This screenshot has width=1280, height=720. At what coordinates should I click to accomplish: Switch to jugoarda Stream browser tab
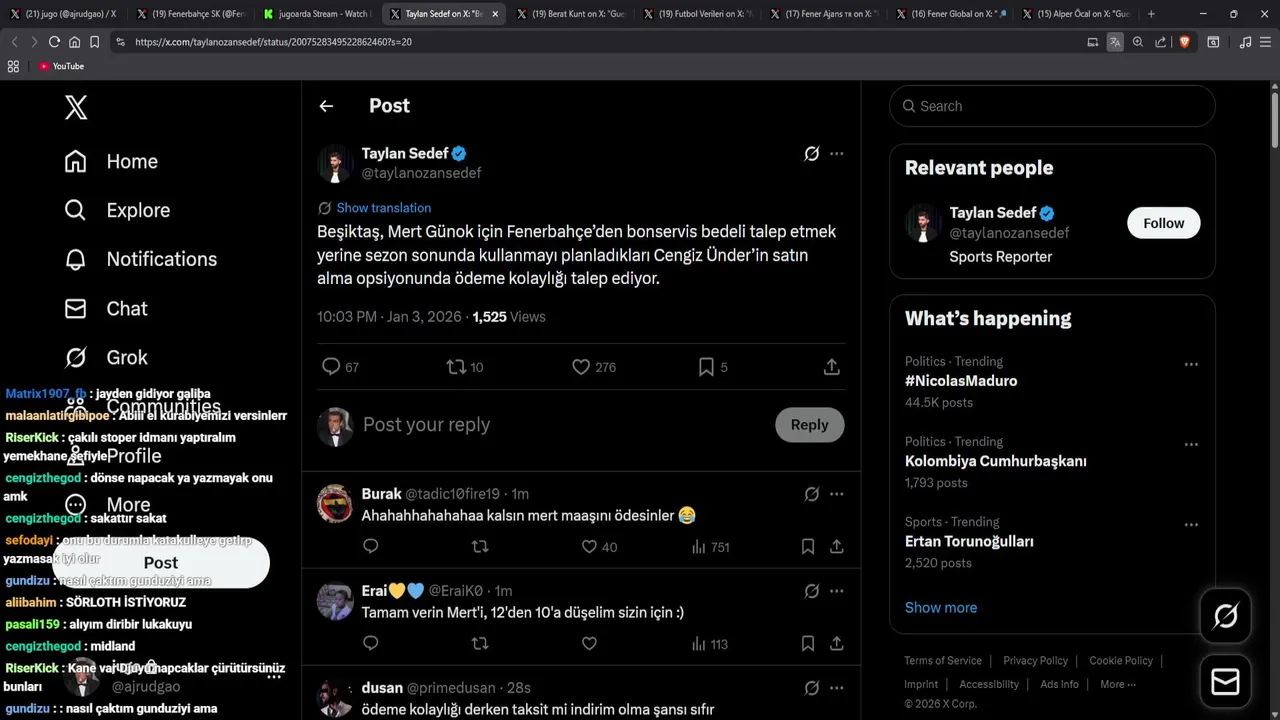(x=316, y=14)
